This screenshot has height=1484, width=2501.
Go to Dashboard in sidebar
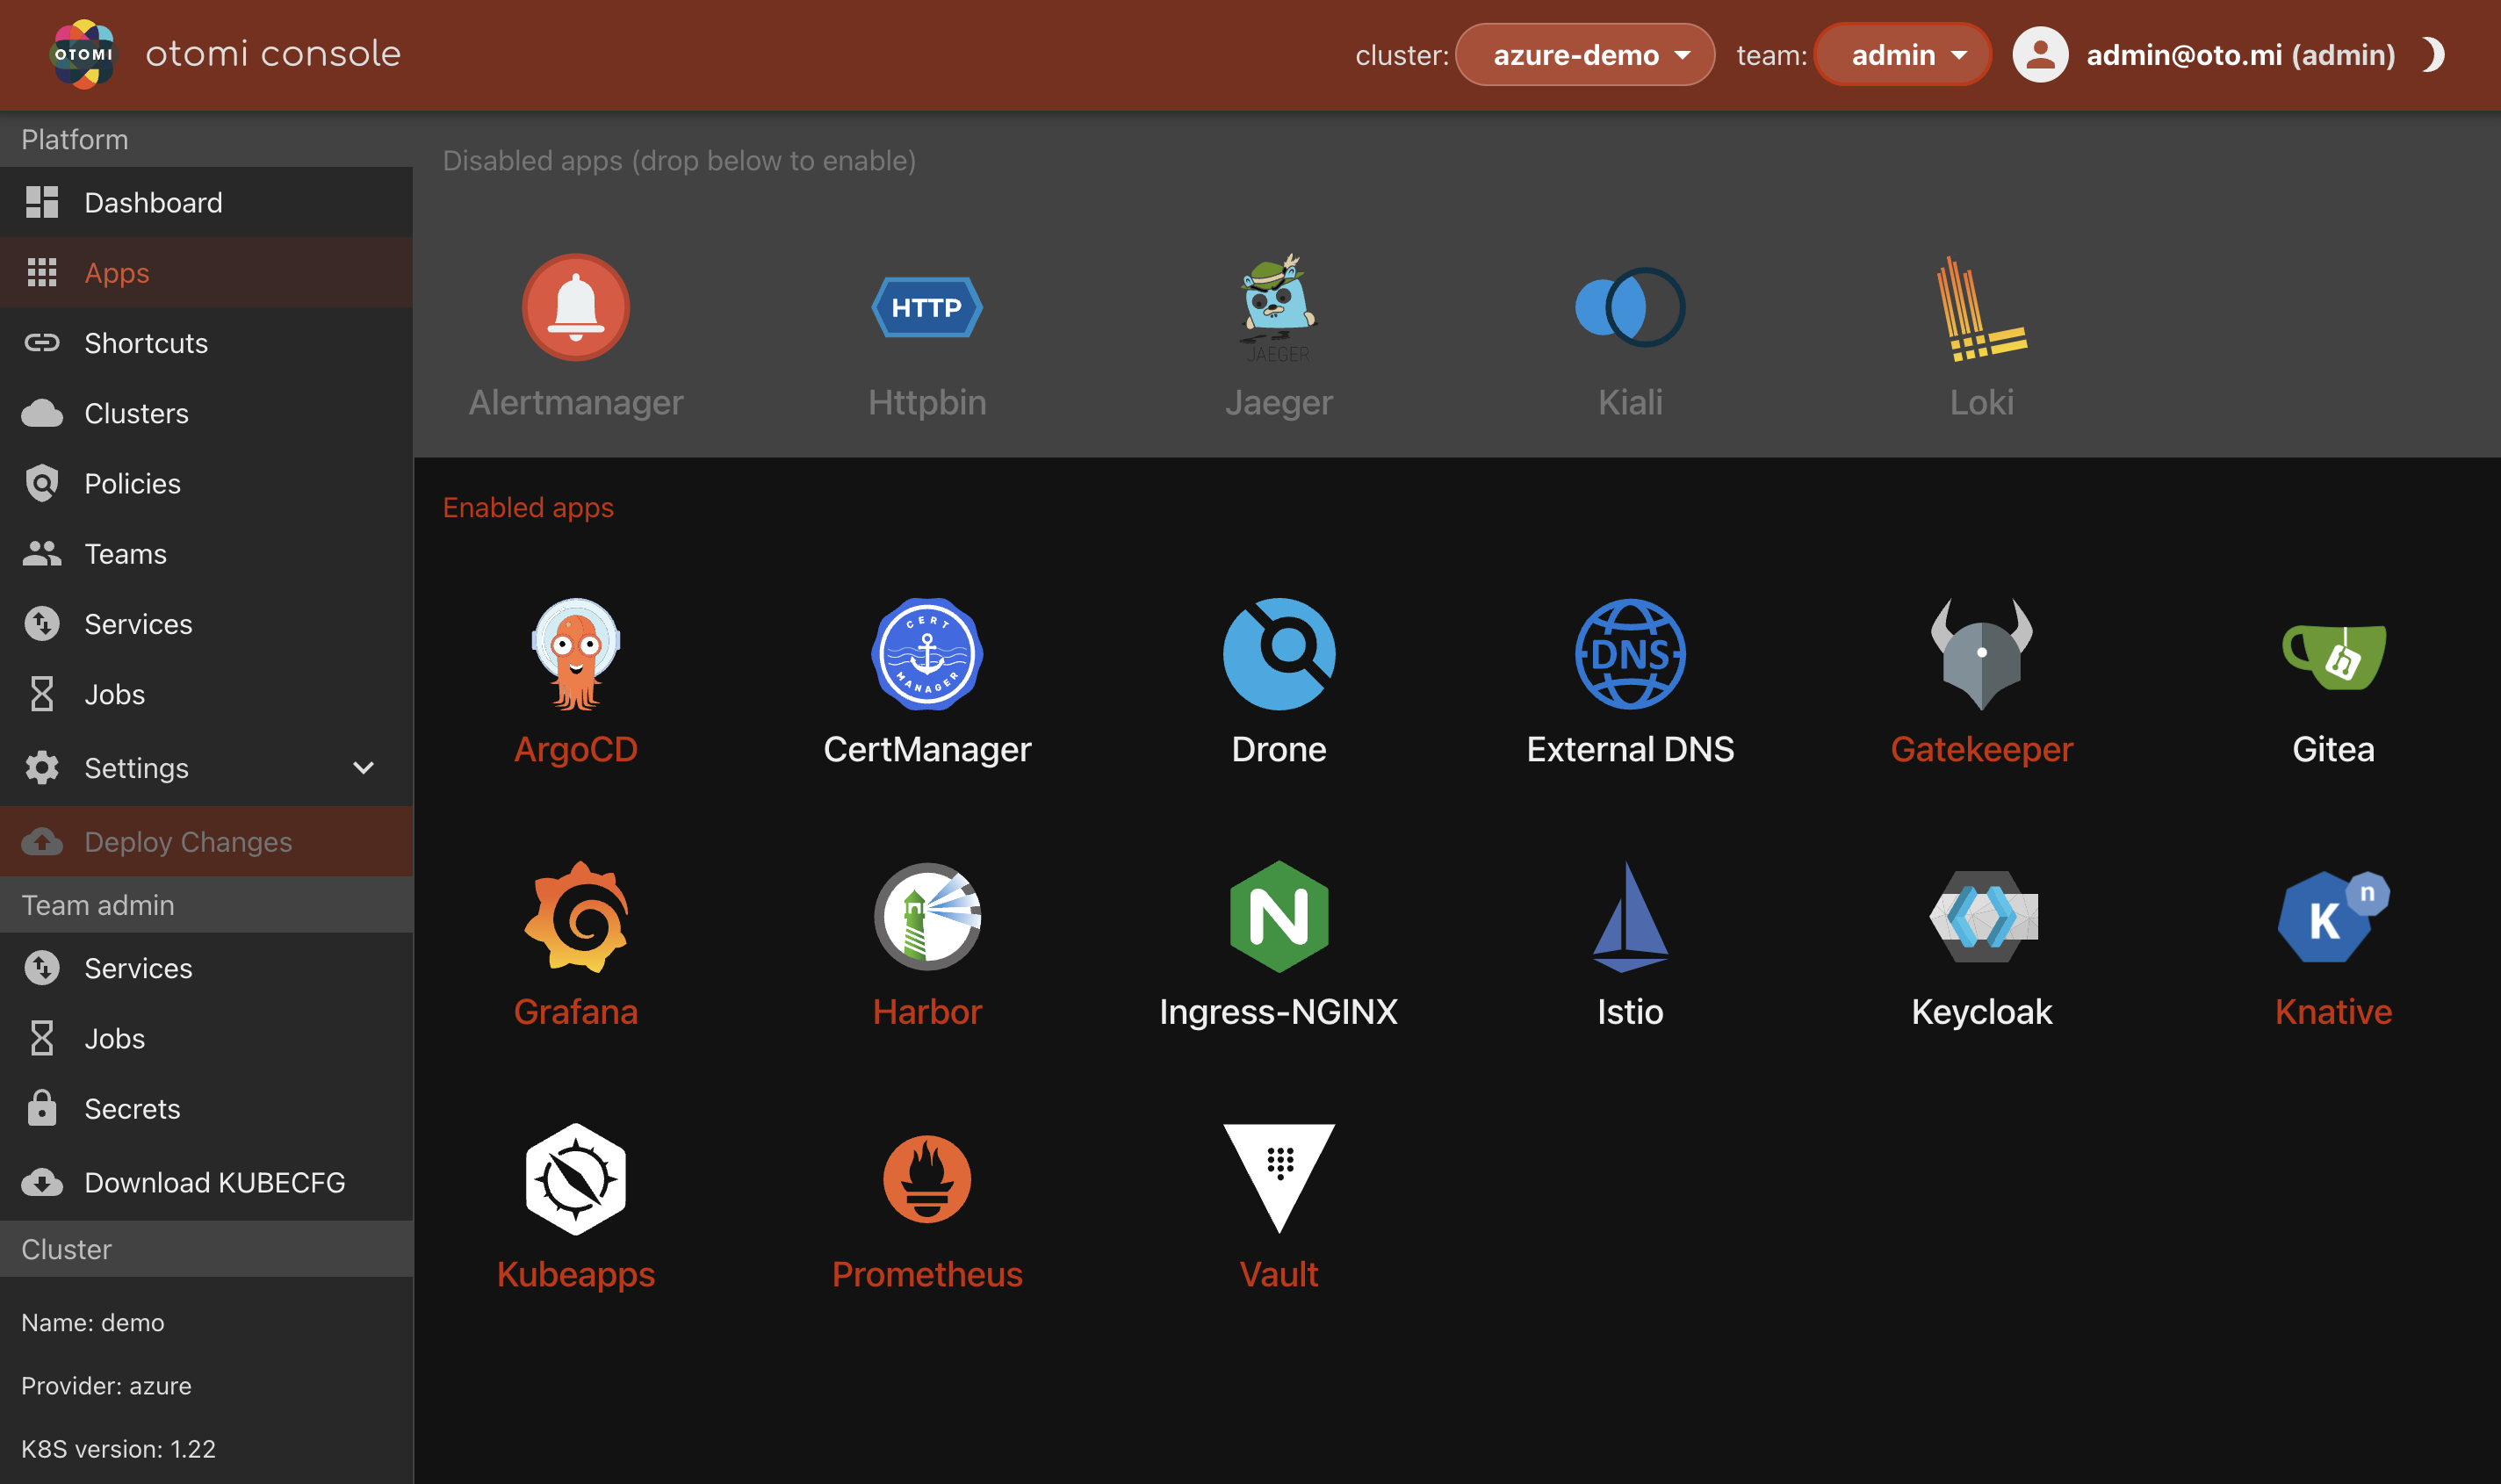[x=153, y=203]
